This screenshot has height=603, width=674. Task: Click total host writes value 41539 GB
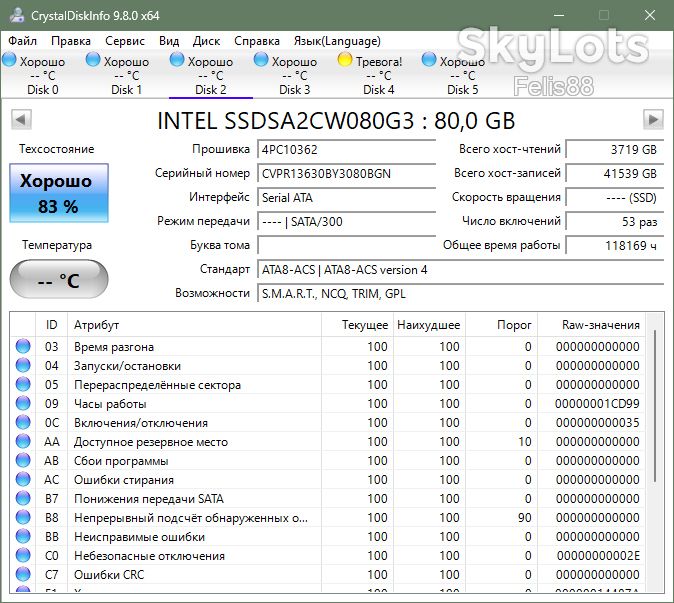[x=615, y=174]
